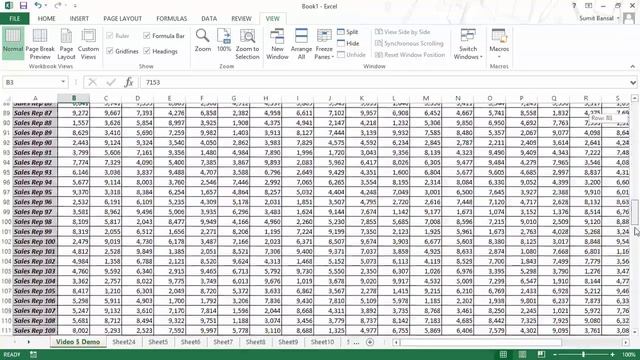Viewport: 640px width, 360px height.
Task: Open Sumit Bansal account dropdown
Action: click(x=599, y=18)
